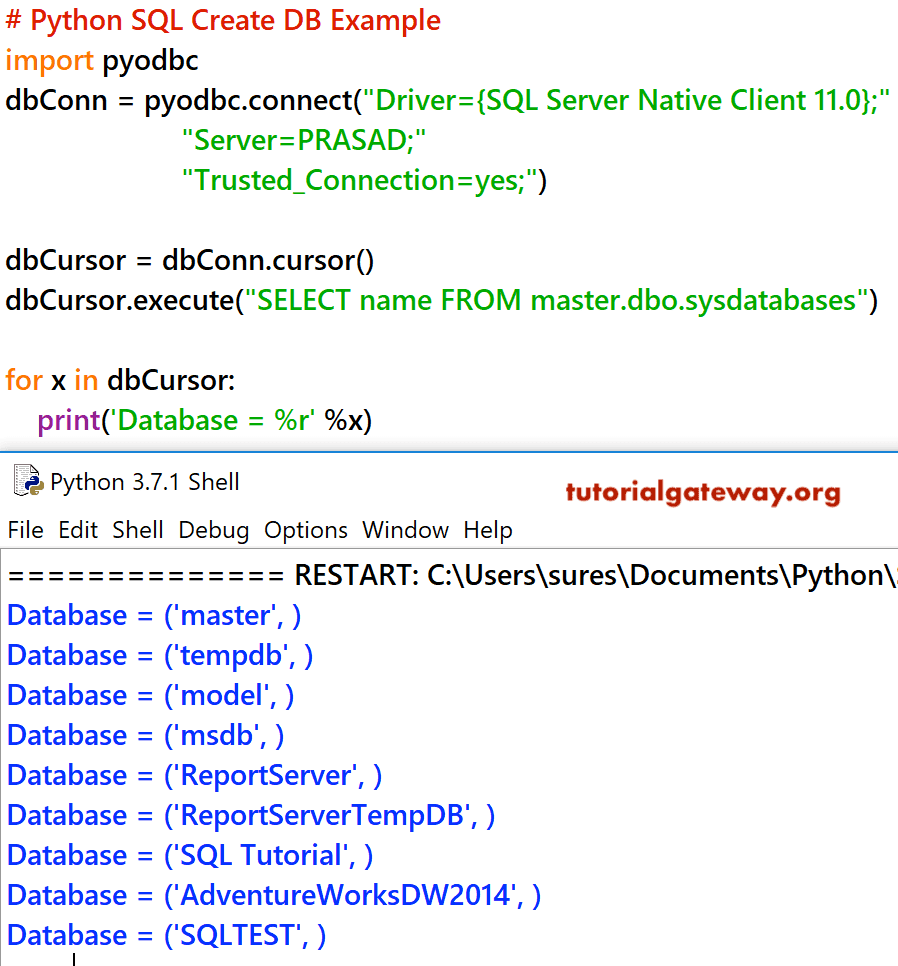Click the blinking cursor on the shell input line
The image size is (898, 966).
tap(73, 958)
